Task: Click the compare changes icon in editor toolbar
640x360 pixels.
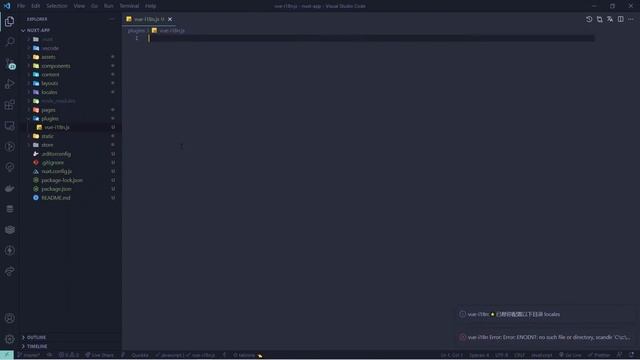Action: tap(600, 19)
